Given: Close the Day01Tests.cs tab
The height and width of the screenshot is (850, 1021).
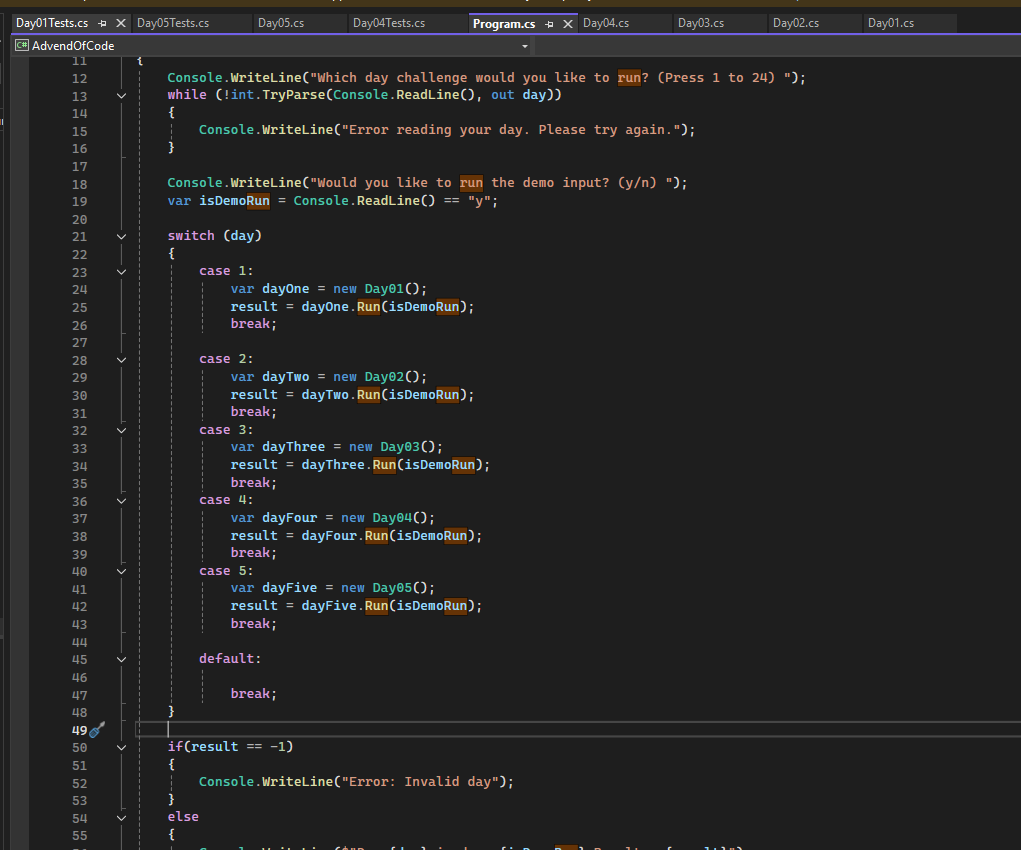Looking at the screenshot, I should click(x=121, y=23).
